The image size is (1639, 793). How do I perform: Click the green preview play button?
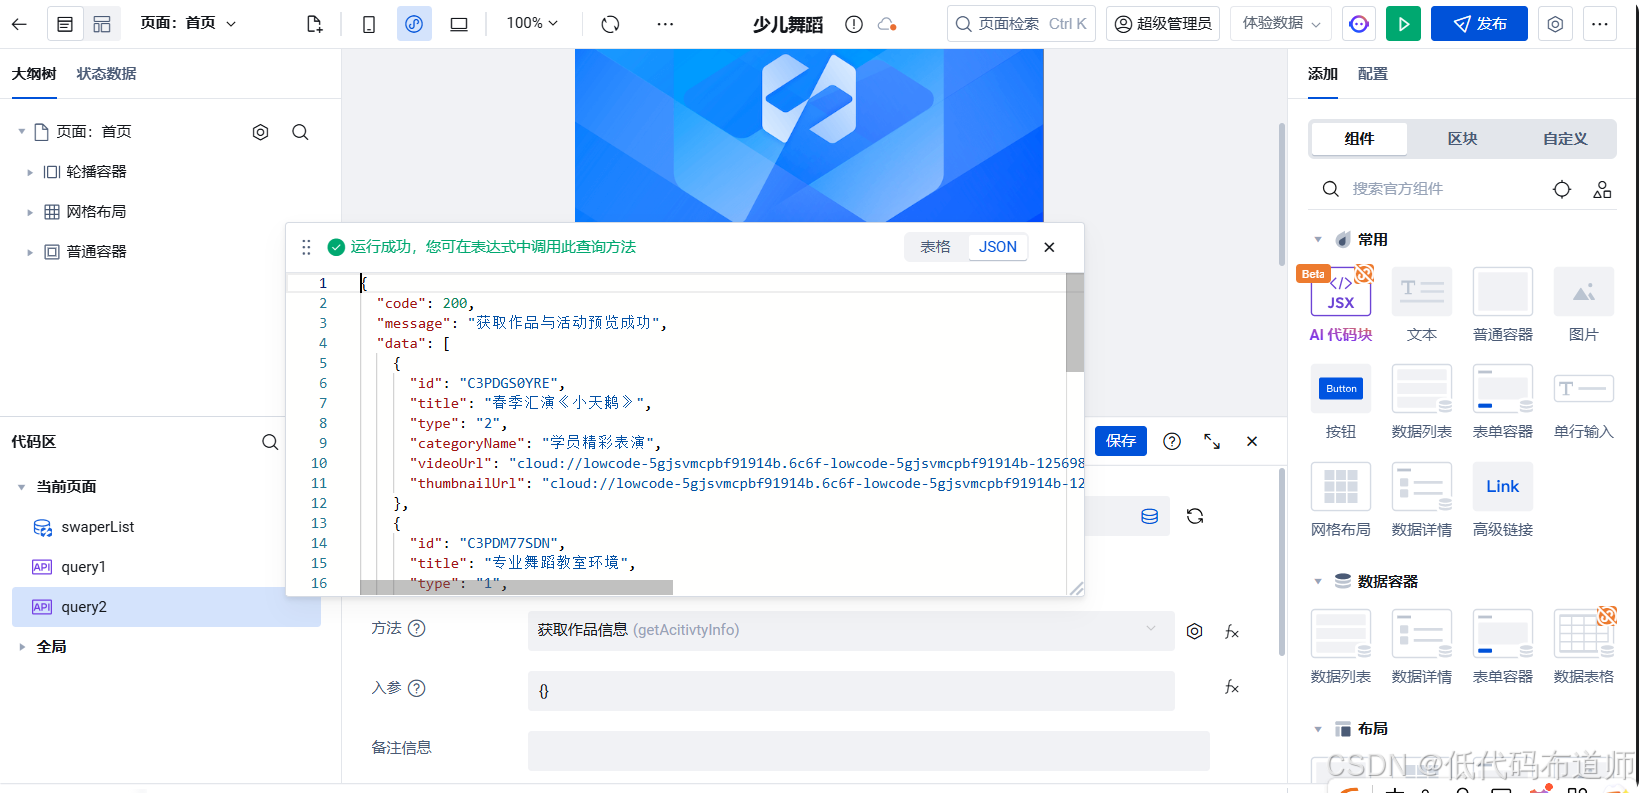[x=1404, y=24]
